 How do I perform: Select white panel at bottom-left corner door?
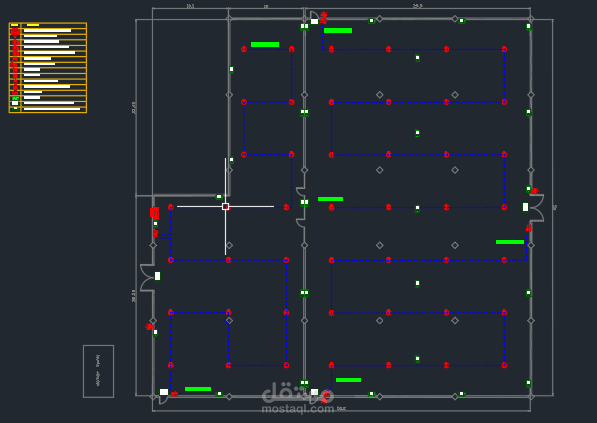click(x=164, y=392)
